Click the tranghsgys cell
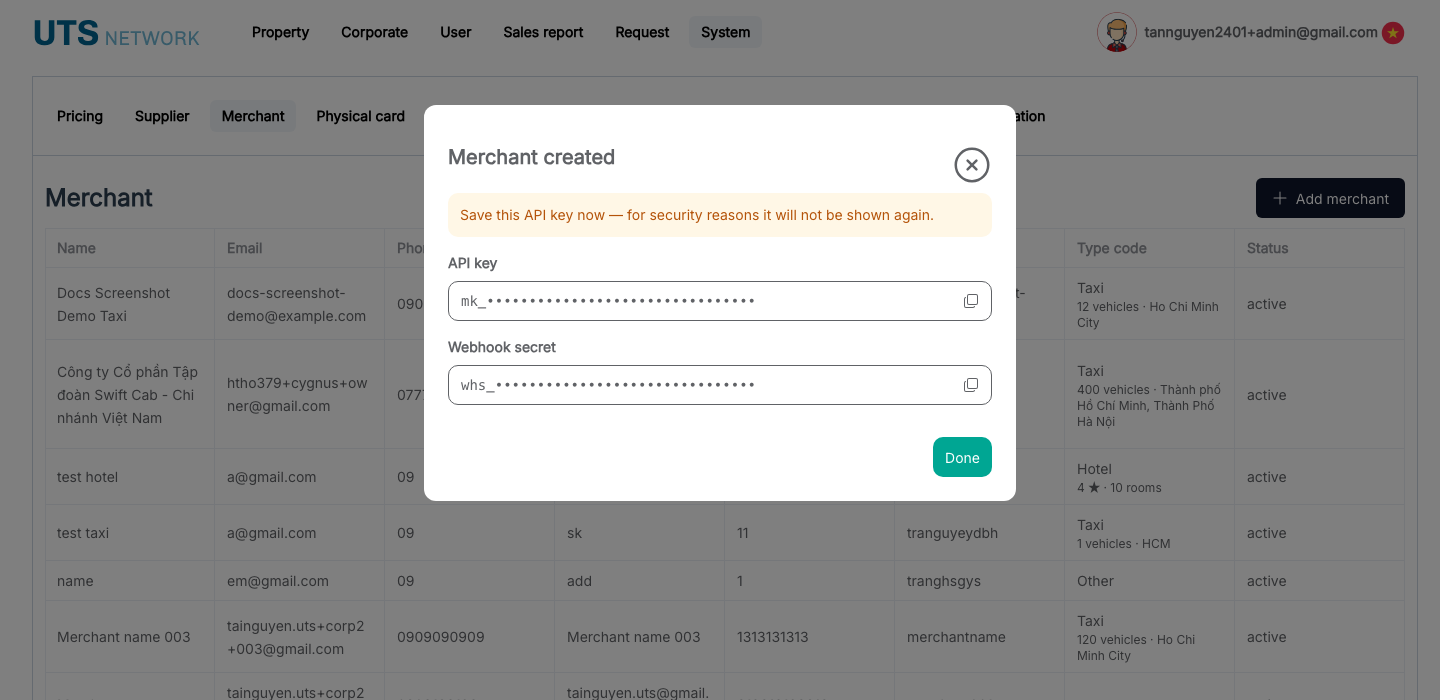1440x700 pixels. pos(944,581)
